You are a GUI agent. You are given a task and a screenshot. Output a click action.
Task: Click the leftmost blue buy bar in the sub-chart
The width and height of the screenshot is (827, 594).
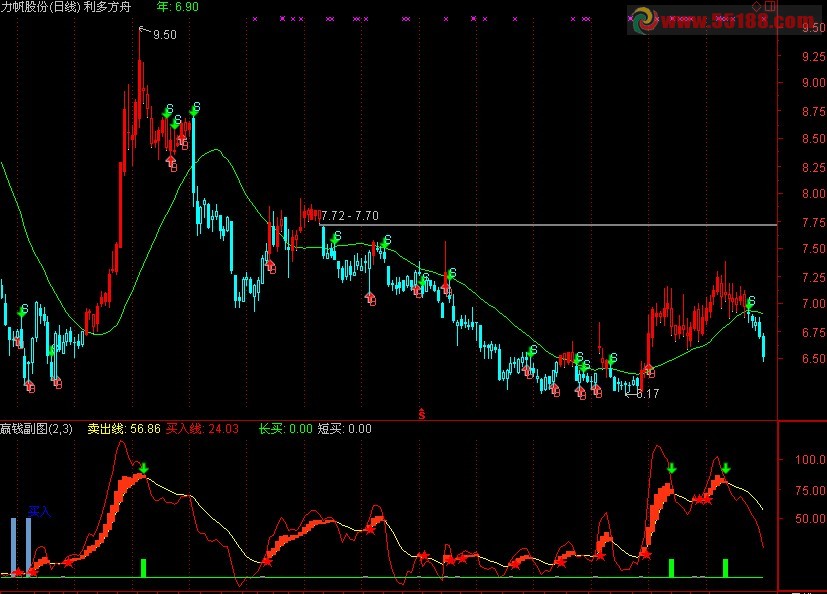coord(14,547)
